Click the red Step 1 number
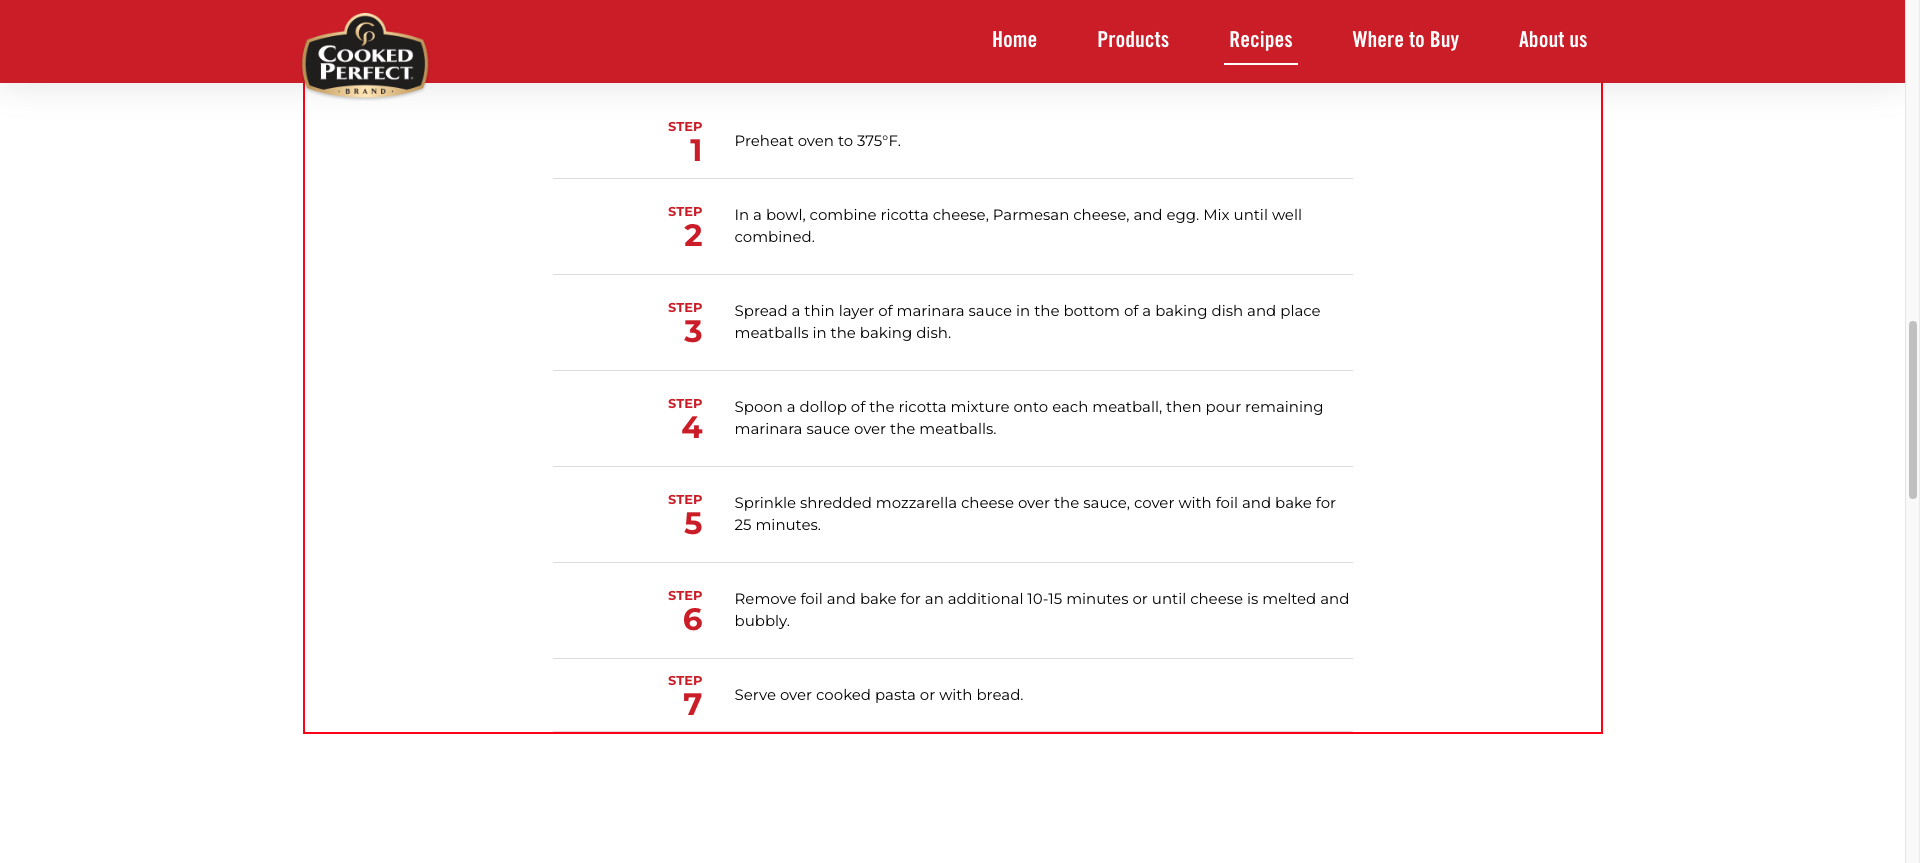Image resolution: width=1920 pixels, height=863 pixels. 695,151
